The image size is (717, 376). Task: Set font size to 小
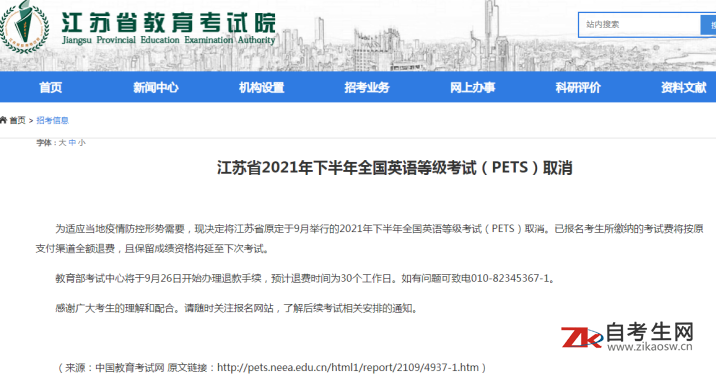pos(81,143)
